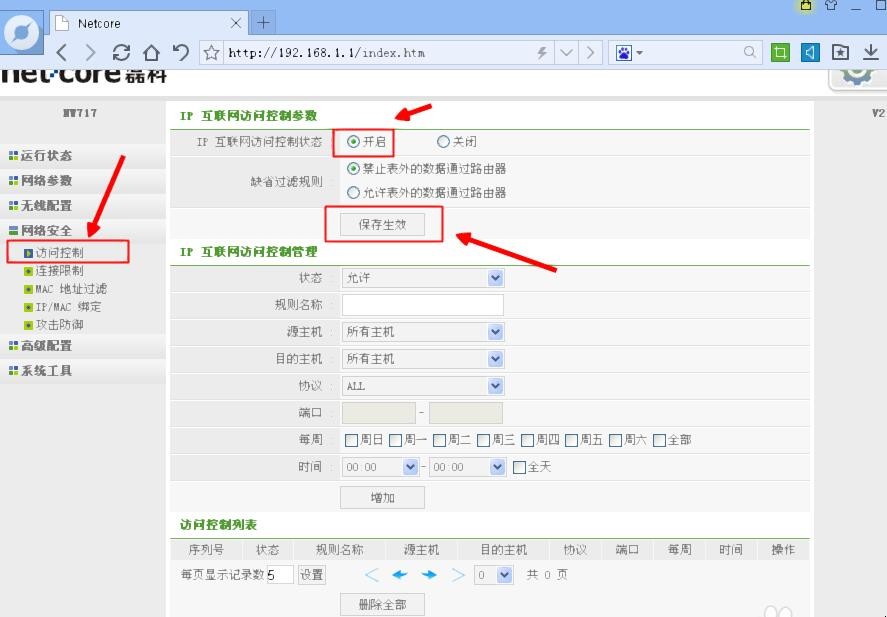Click the 规则名称 input field
The image size is (887, 617).
420,303
